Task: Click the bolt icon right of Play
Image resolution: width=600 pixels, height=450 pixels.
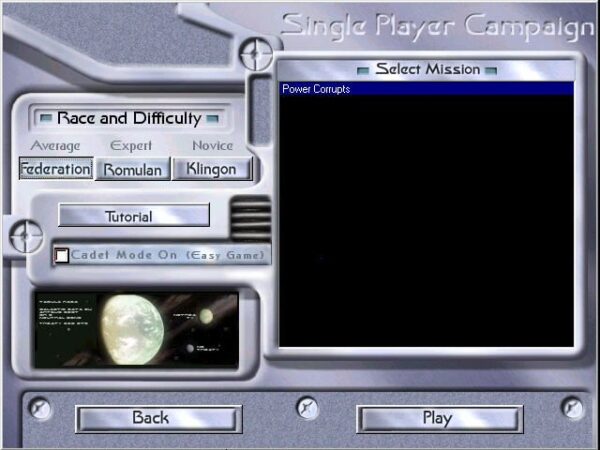Action: (x=572, y=407)
